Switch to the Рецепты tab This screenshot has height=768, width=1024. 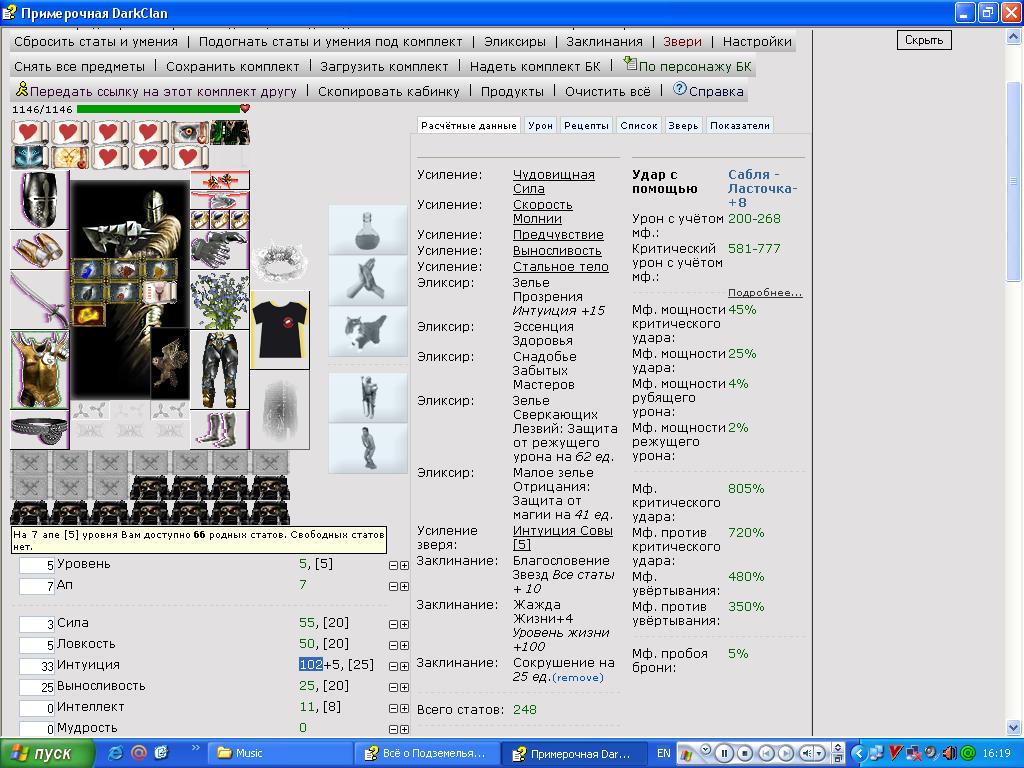click(586, 125)
